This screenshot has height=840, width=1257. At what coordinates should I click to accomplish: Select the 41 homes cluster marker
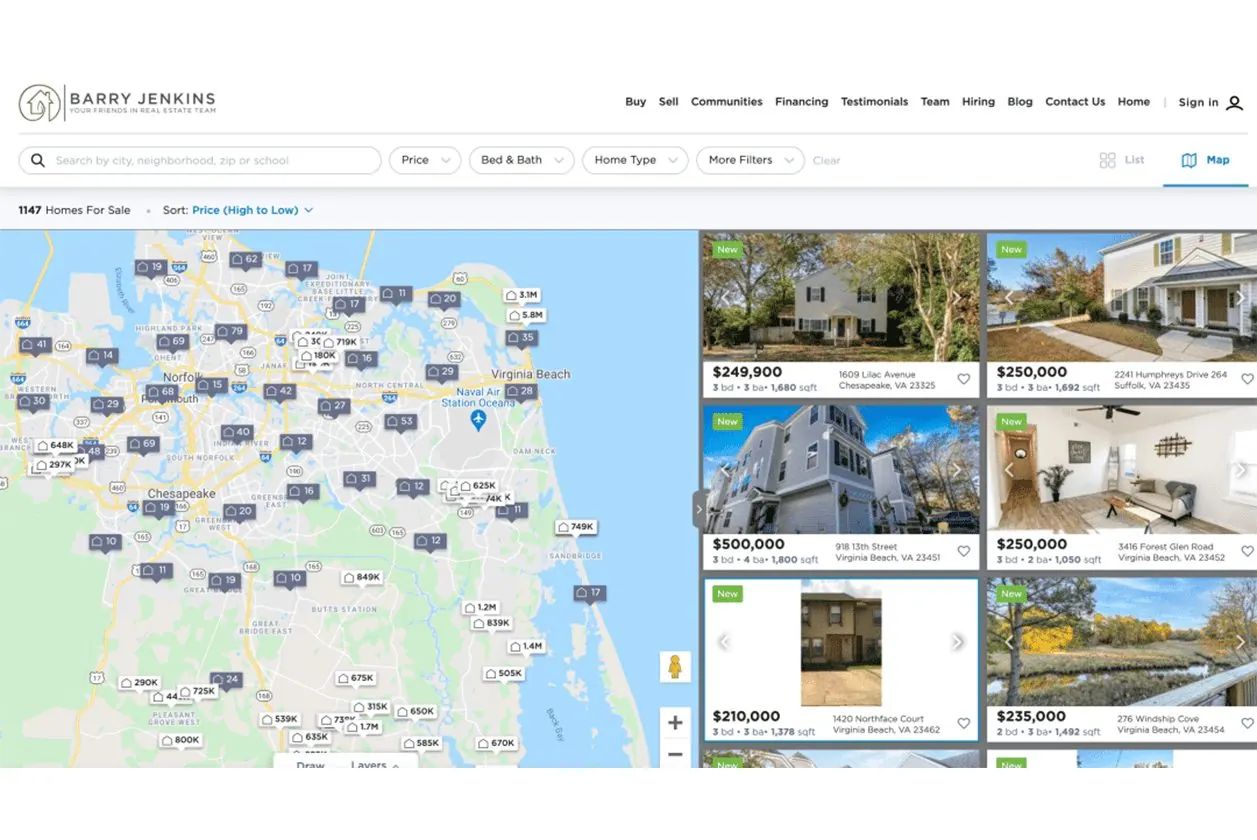pos(35,345)
